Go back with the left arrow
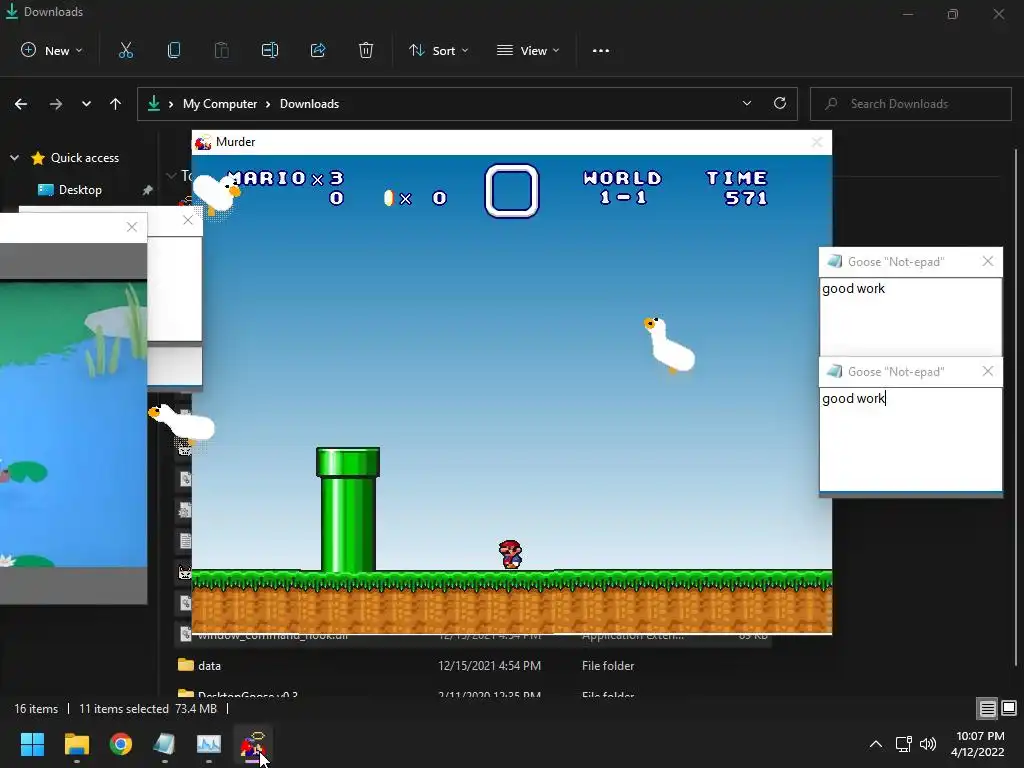 21,104
